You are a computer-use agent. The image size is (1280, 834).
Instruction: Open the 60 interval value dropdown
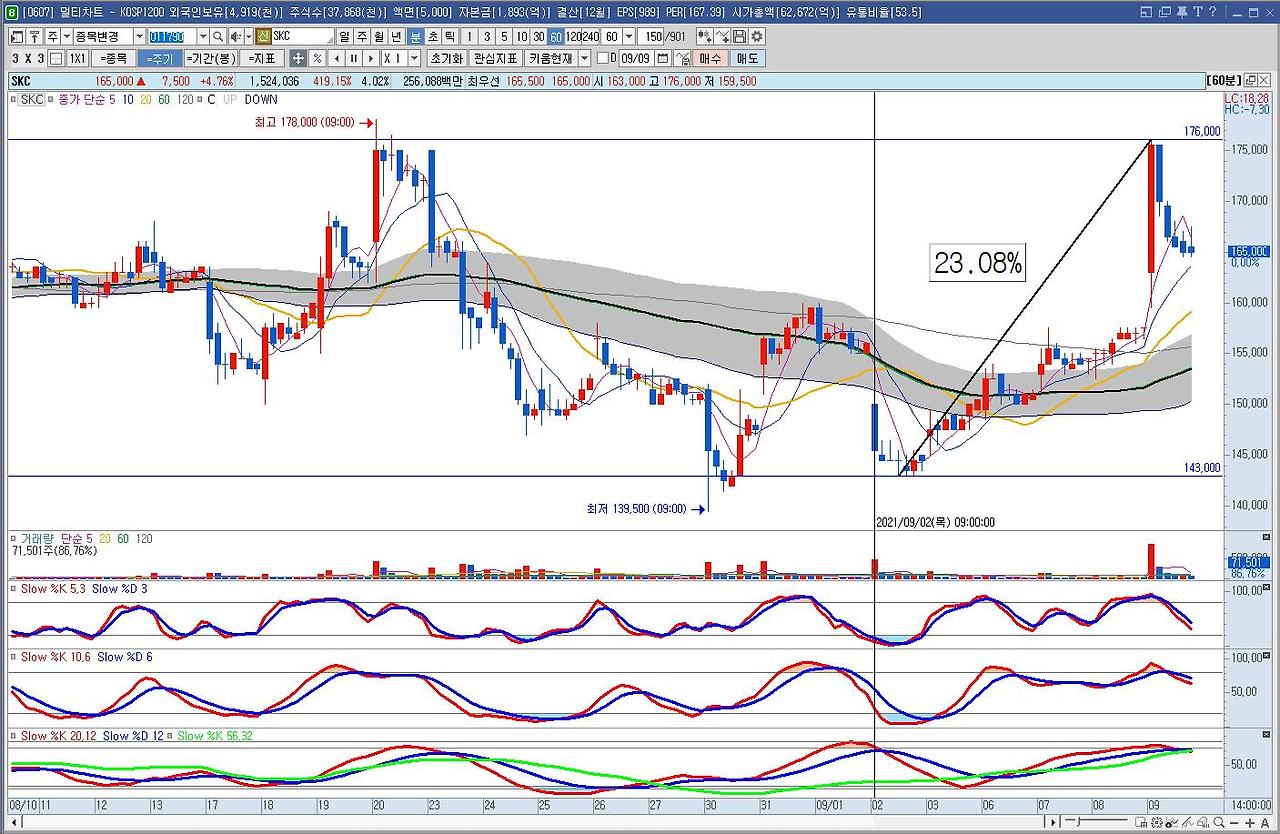(x=628, y=36)
